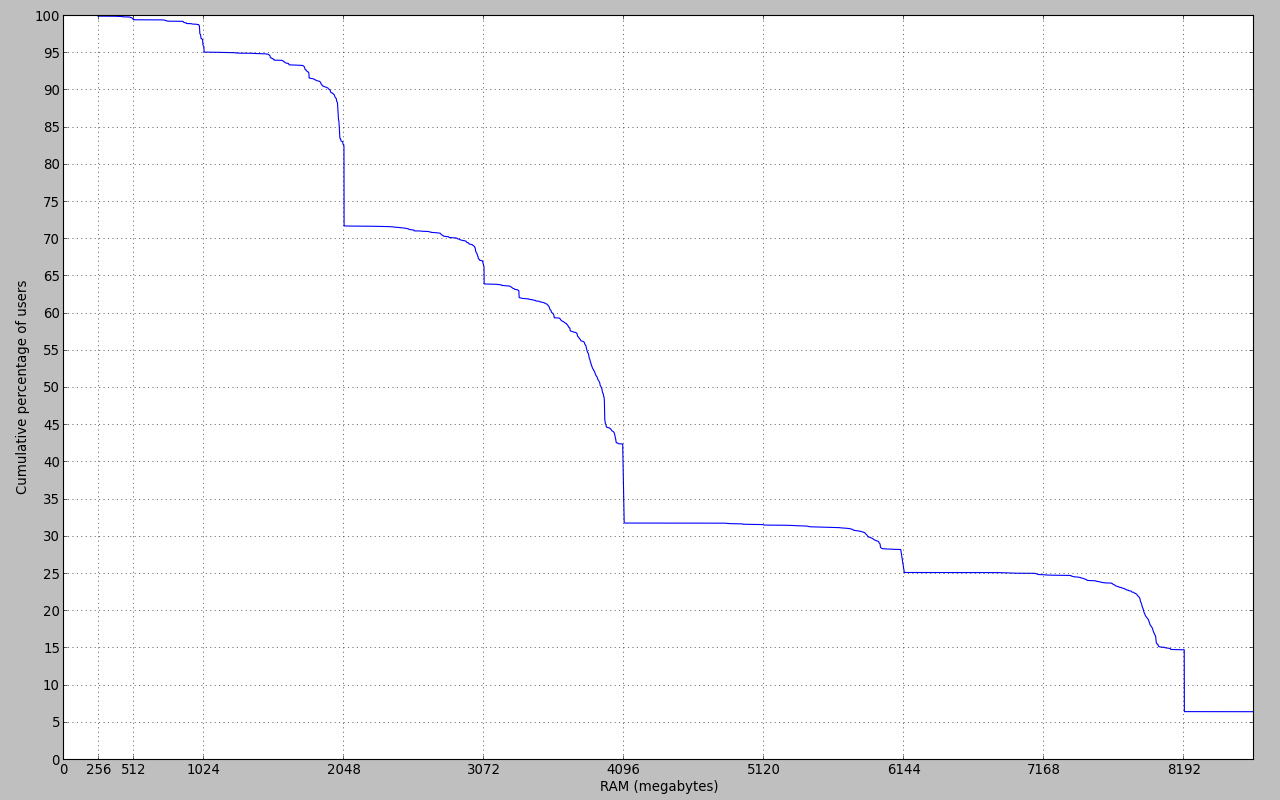This screenshot has width=1280, height=800.
Task: Click the x-axis tick label 5120
Action: pos(763,770)
